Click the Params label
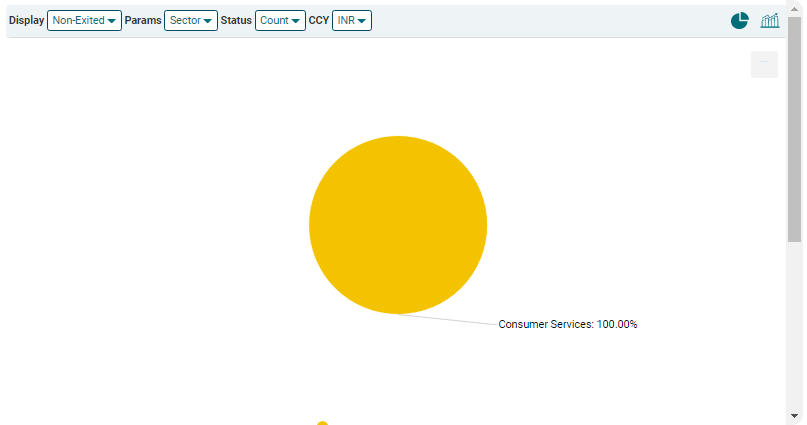 coord(143,21)
